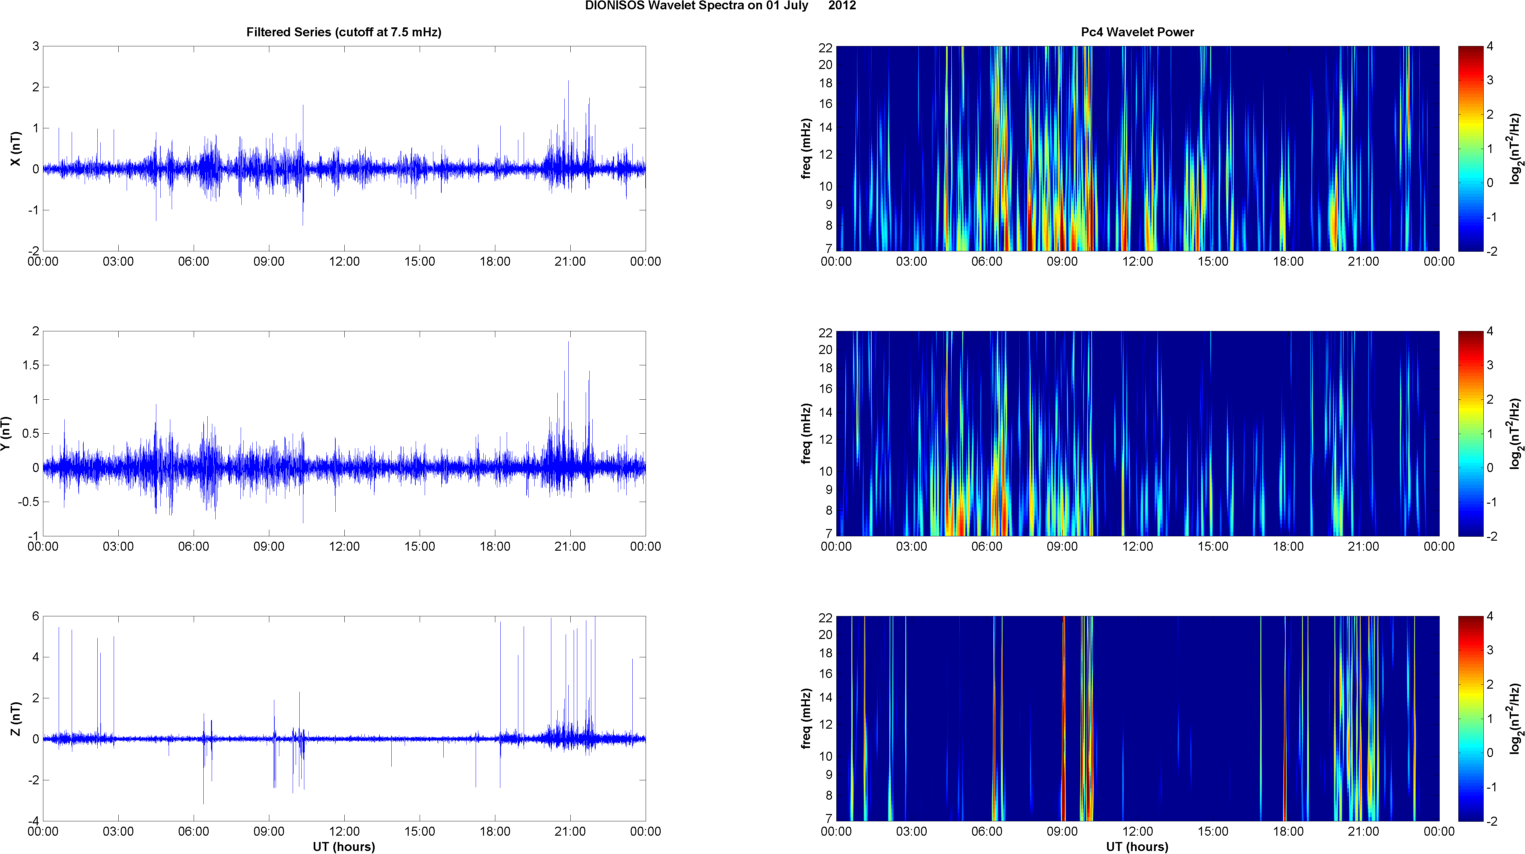Click the middle colorbar's log2(nT²/Hz) label
Screen dimensions: 1525x854
point(1516,433)
